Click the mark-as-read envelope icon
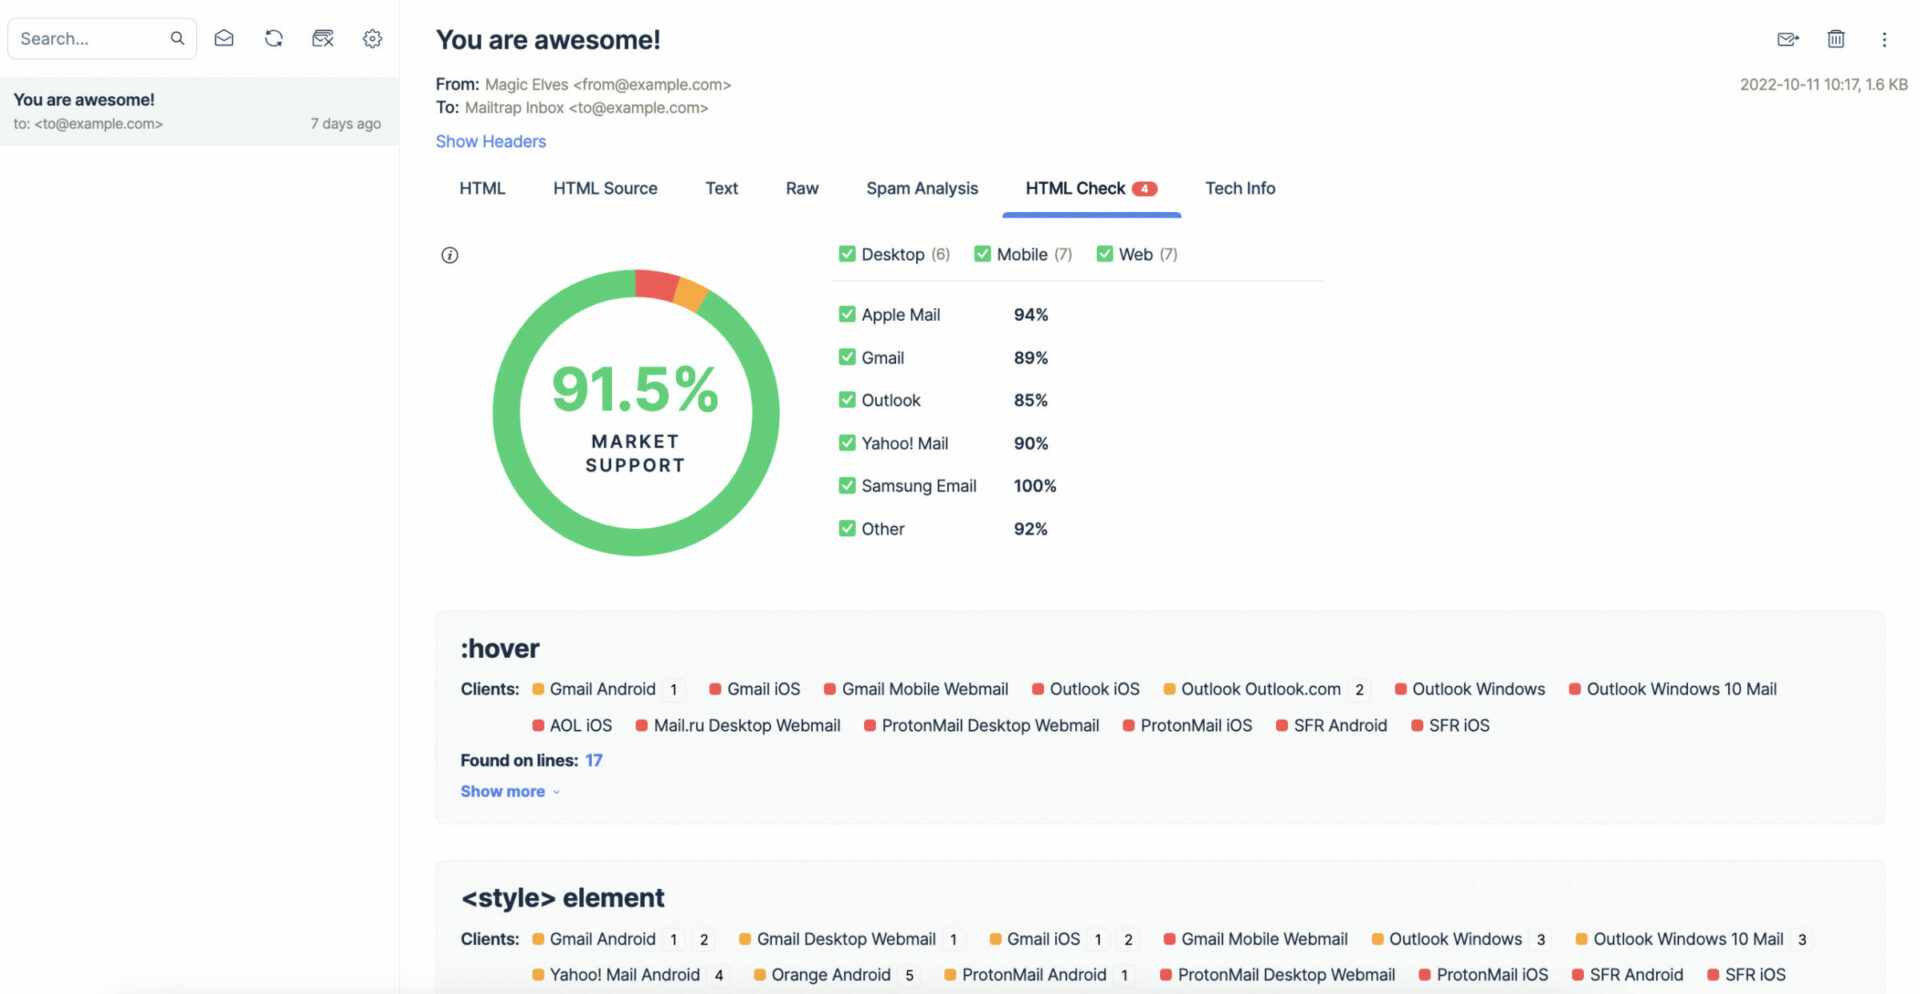Image resolution: width=1920 pixels, height=994 pixels. (x=224, y=38)
